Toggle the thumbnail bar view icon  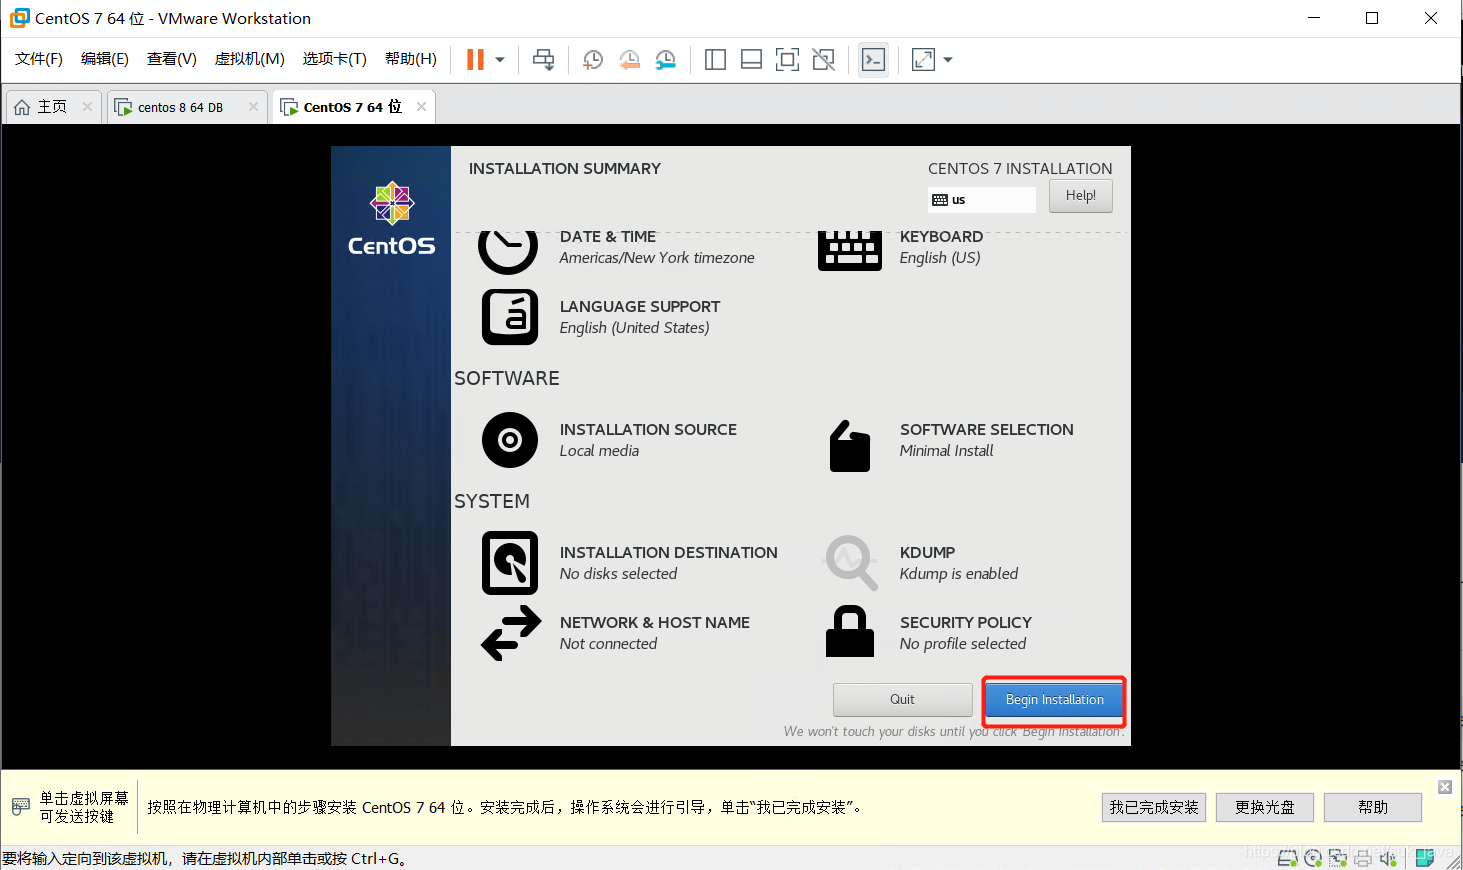(x=751, y=60)
